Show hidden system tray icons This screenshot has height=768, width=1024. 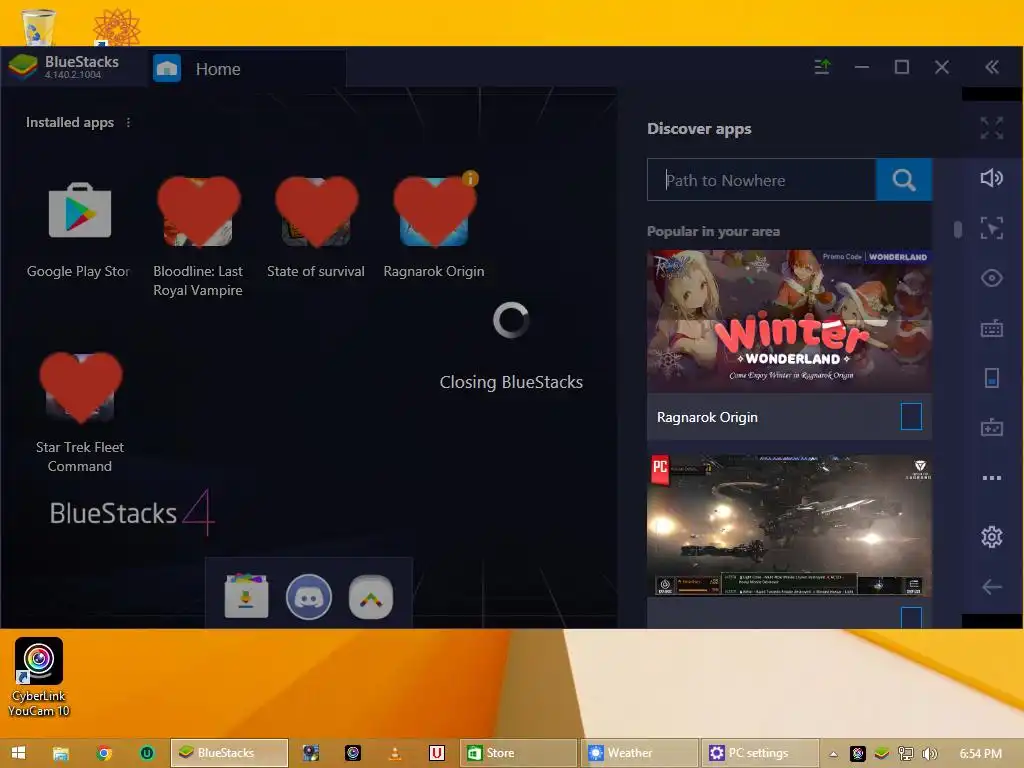pyautogui.click(x=833, y=754)
